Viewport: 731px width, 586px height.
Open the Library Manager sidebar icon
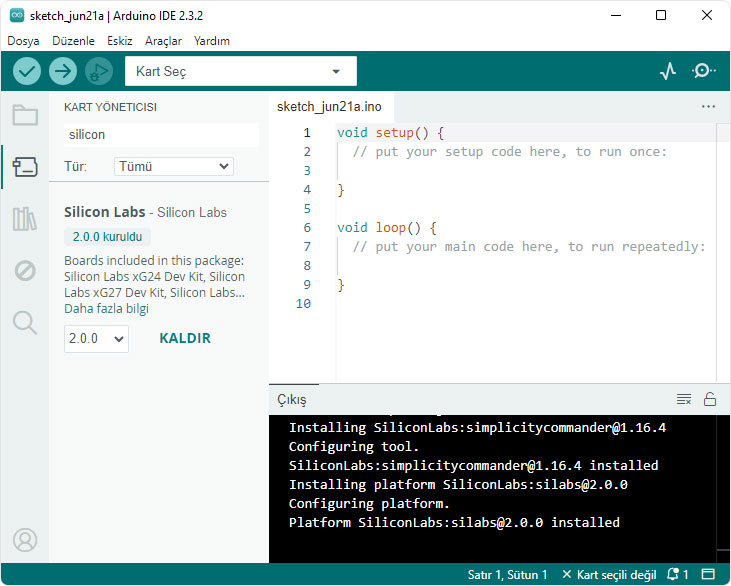click(x=25, y=219)
